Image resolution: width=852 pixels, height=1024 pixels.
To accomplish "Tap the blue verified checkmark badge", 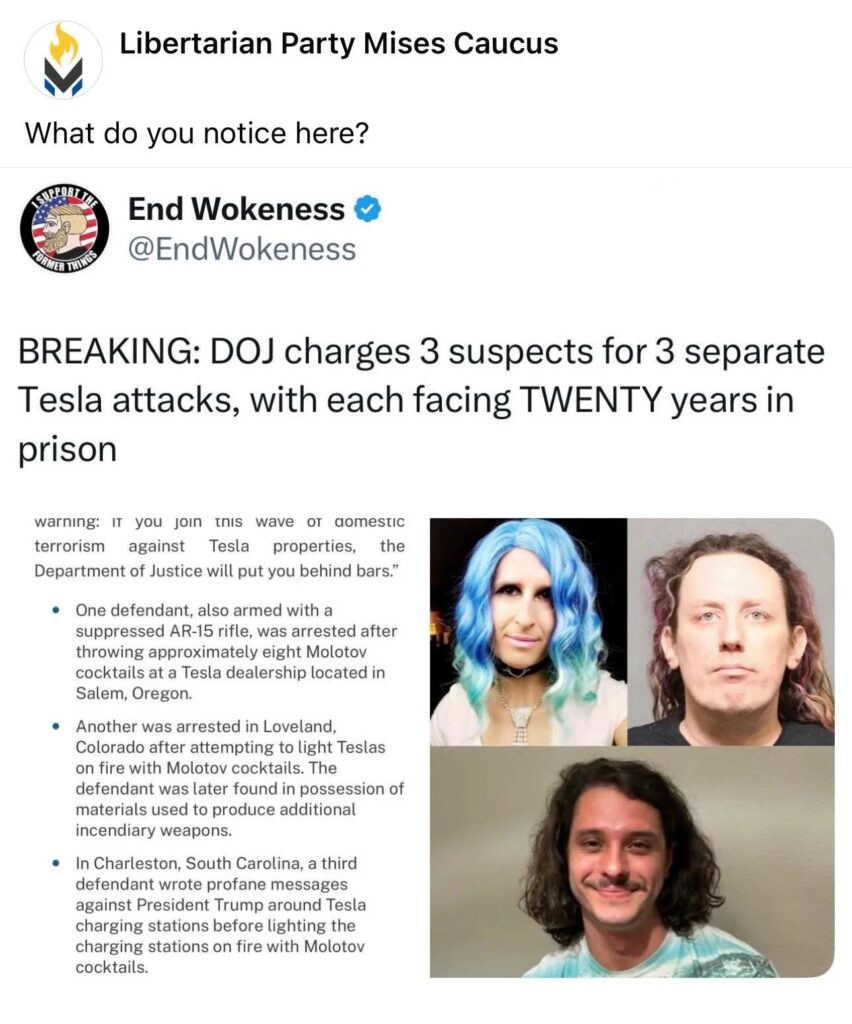I will (x=368, y=210).
